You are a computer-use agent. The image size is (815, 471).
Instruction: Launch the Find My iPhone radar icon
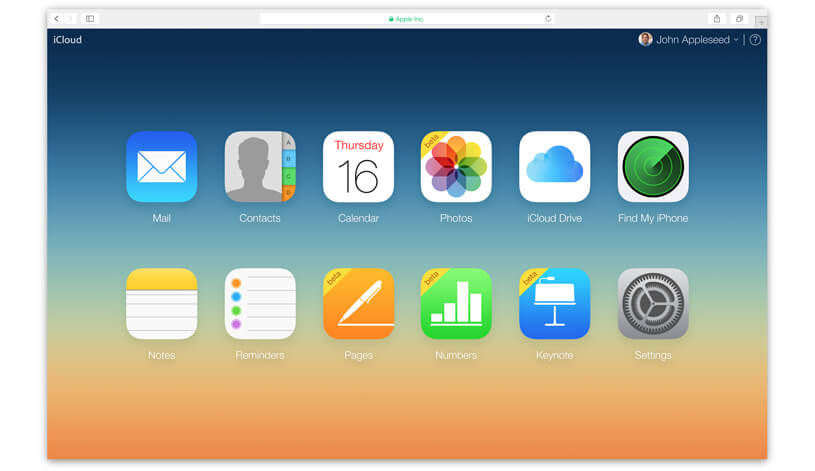click(653, 167)
